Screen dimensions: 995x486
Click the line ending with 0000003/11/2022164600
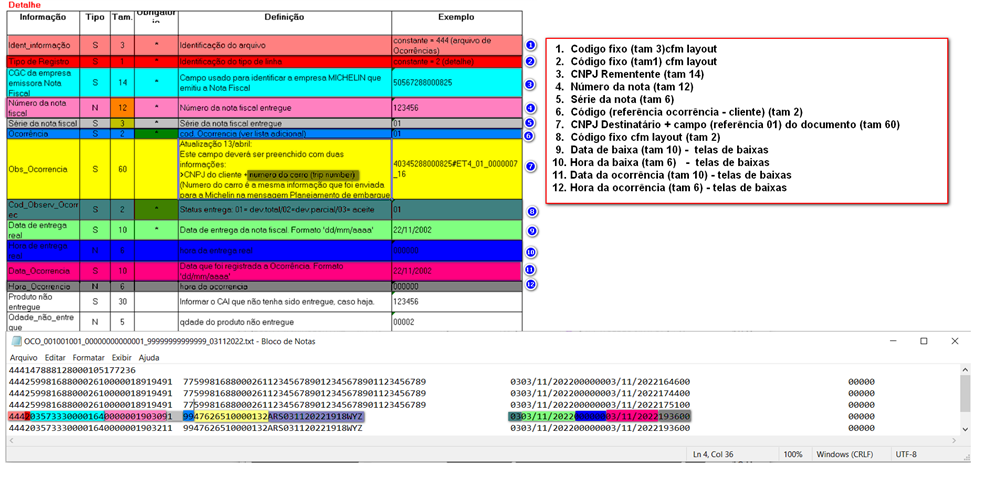coord(442,382)
